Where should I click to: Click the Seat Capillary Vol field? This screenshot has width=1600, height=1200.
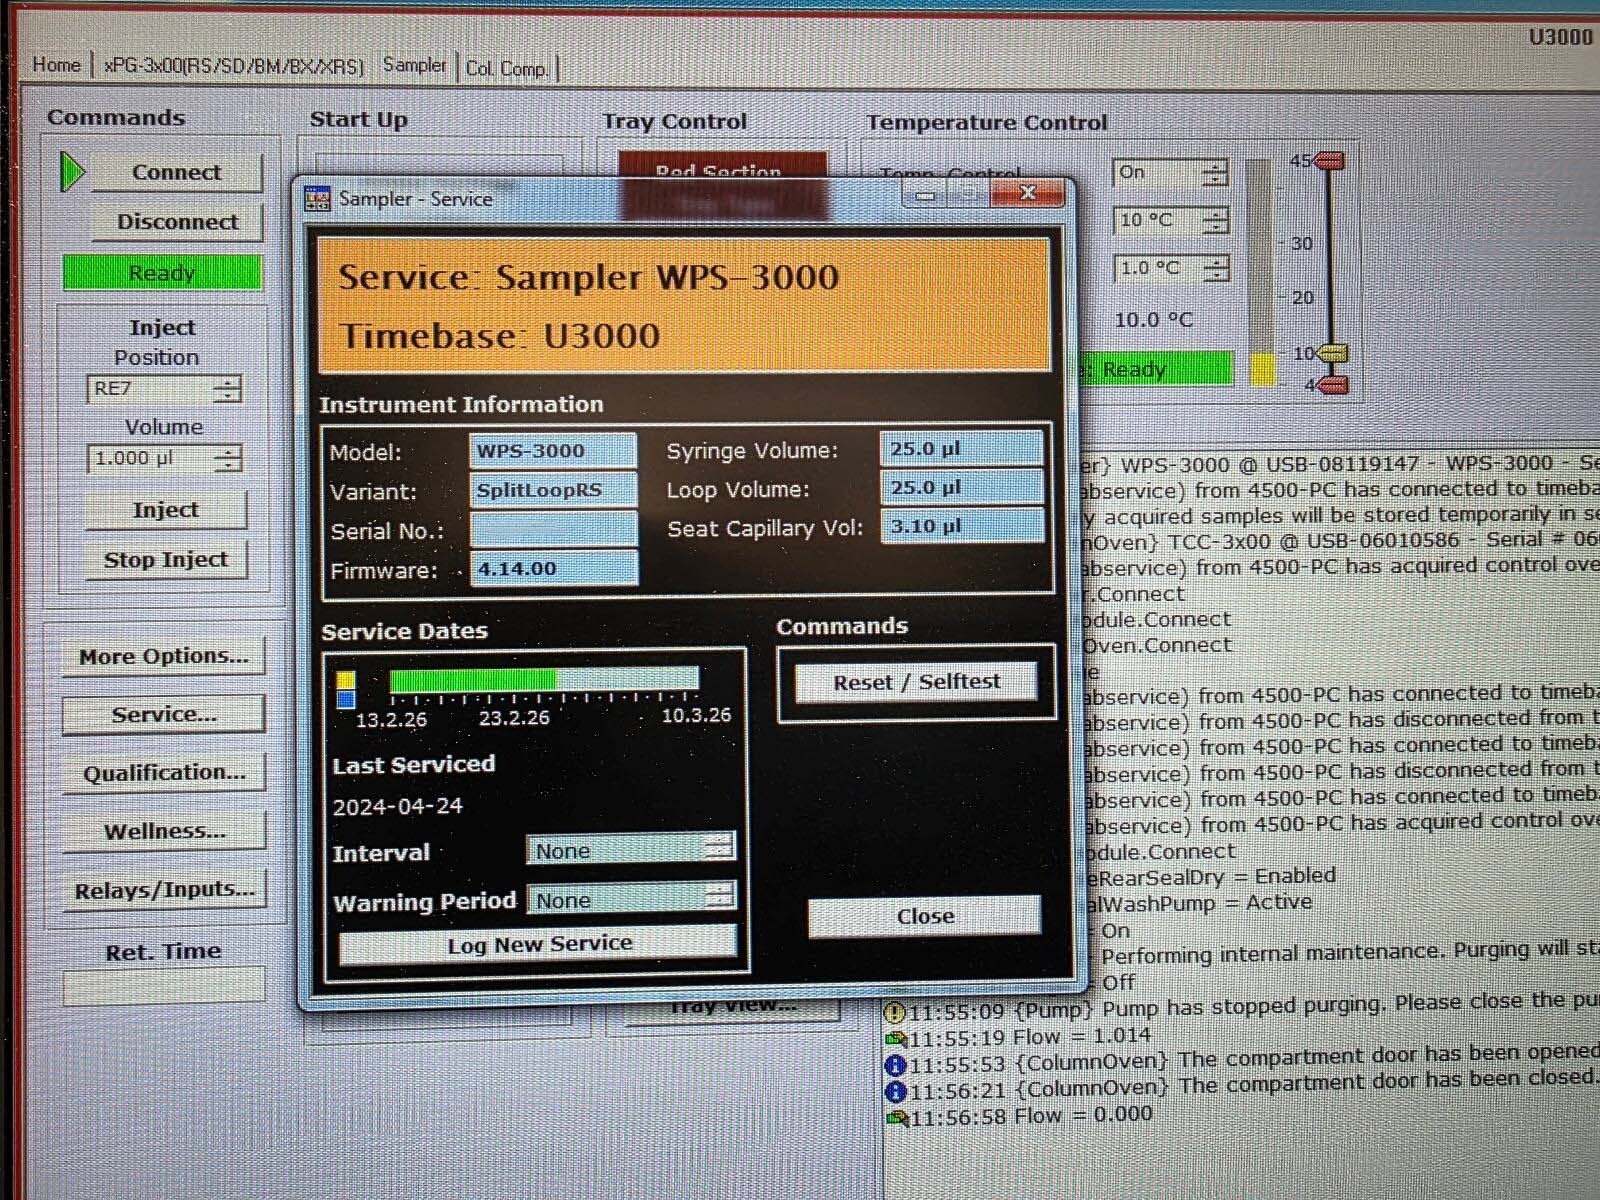coord(961,526)
